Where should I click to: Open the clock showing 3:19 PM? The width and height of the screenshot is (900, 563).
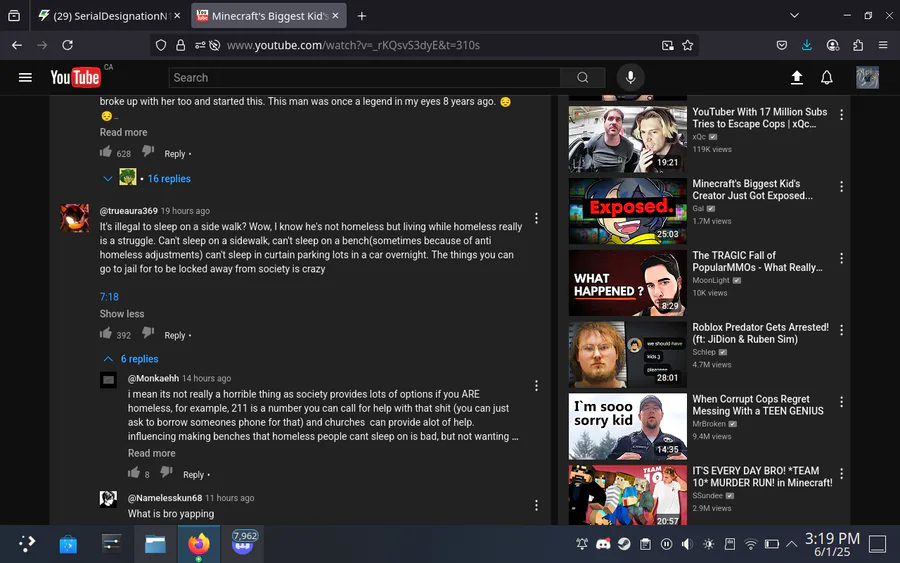tap(832, 544)
